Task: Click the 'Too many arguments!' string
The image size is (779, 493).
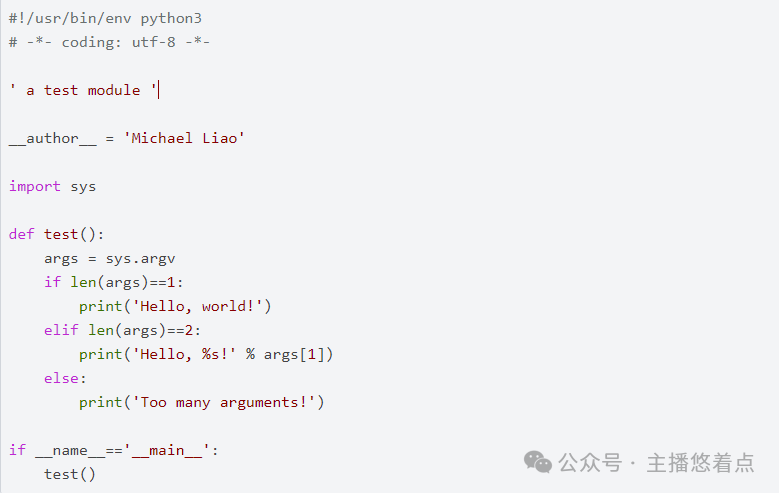Action: click(x=228, y=402)
